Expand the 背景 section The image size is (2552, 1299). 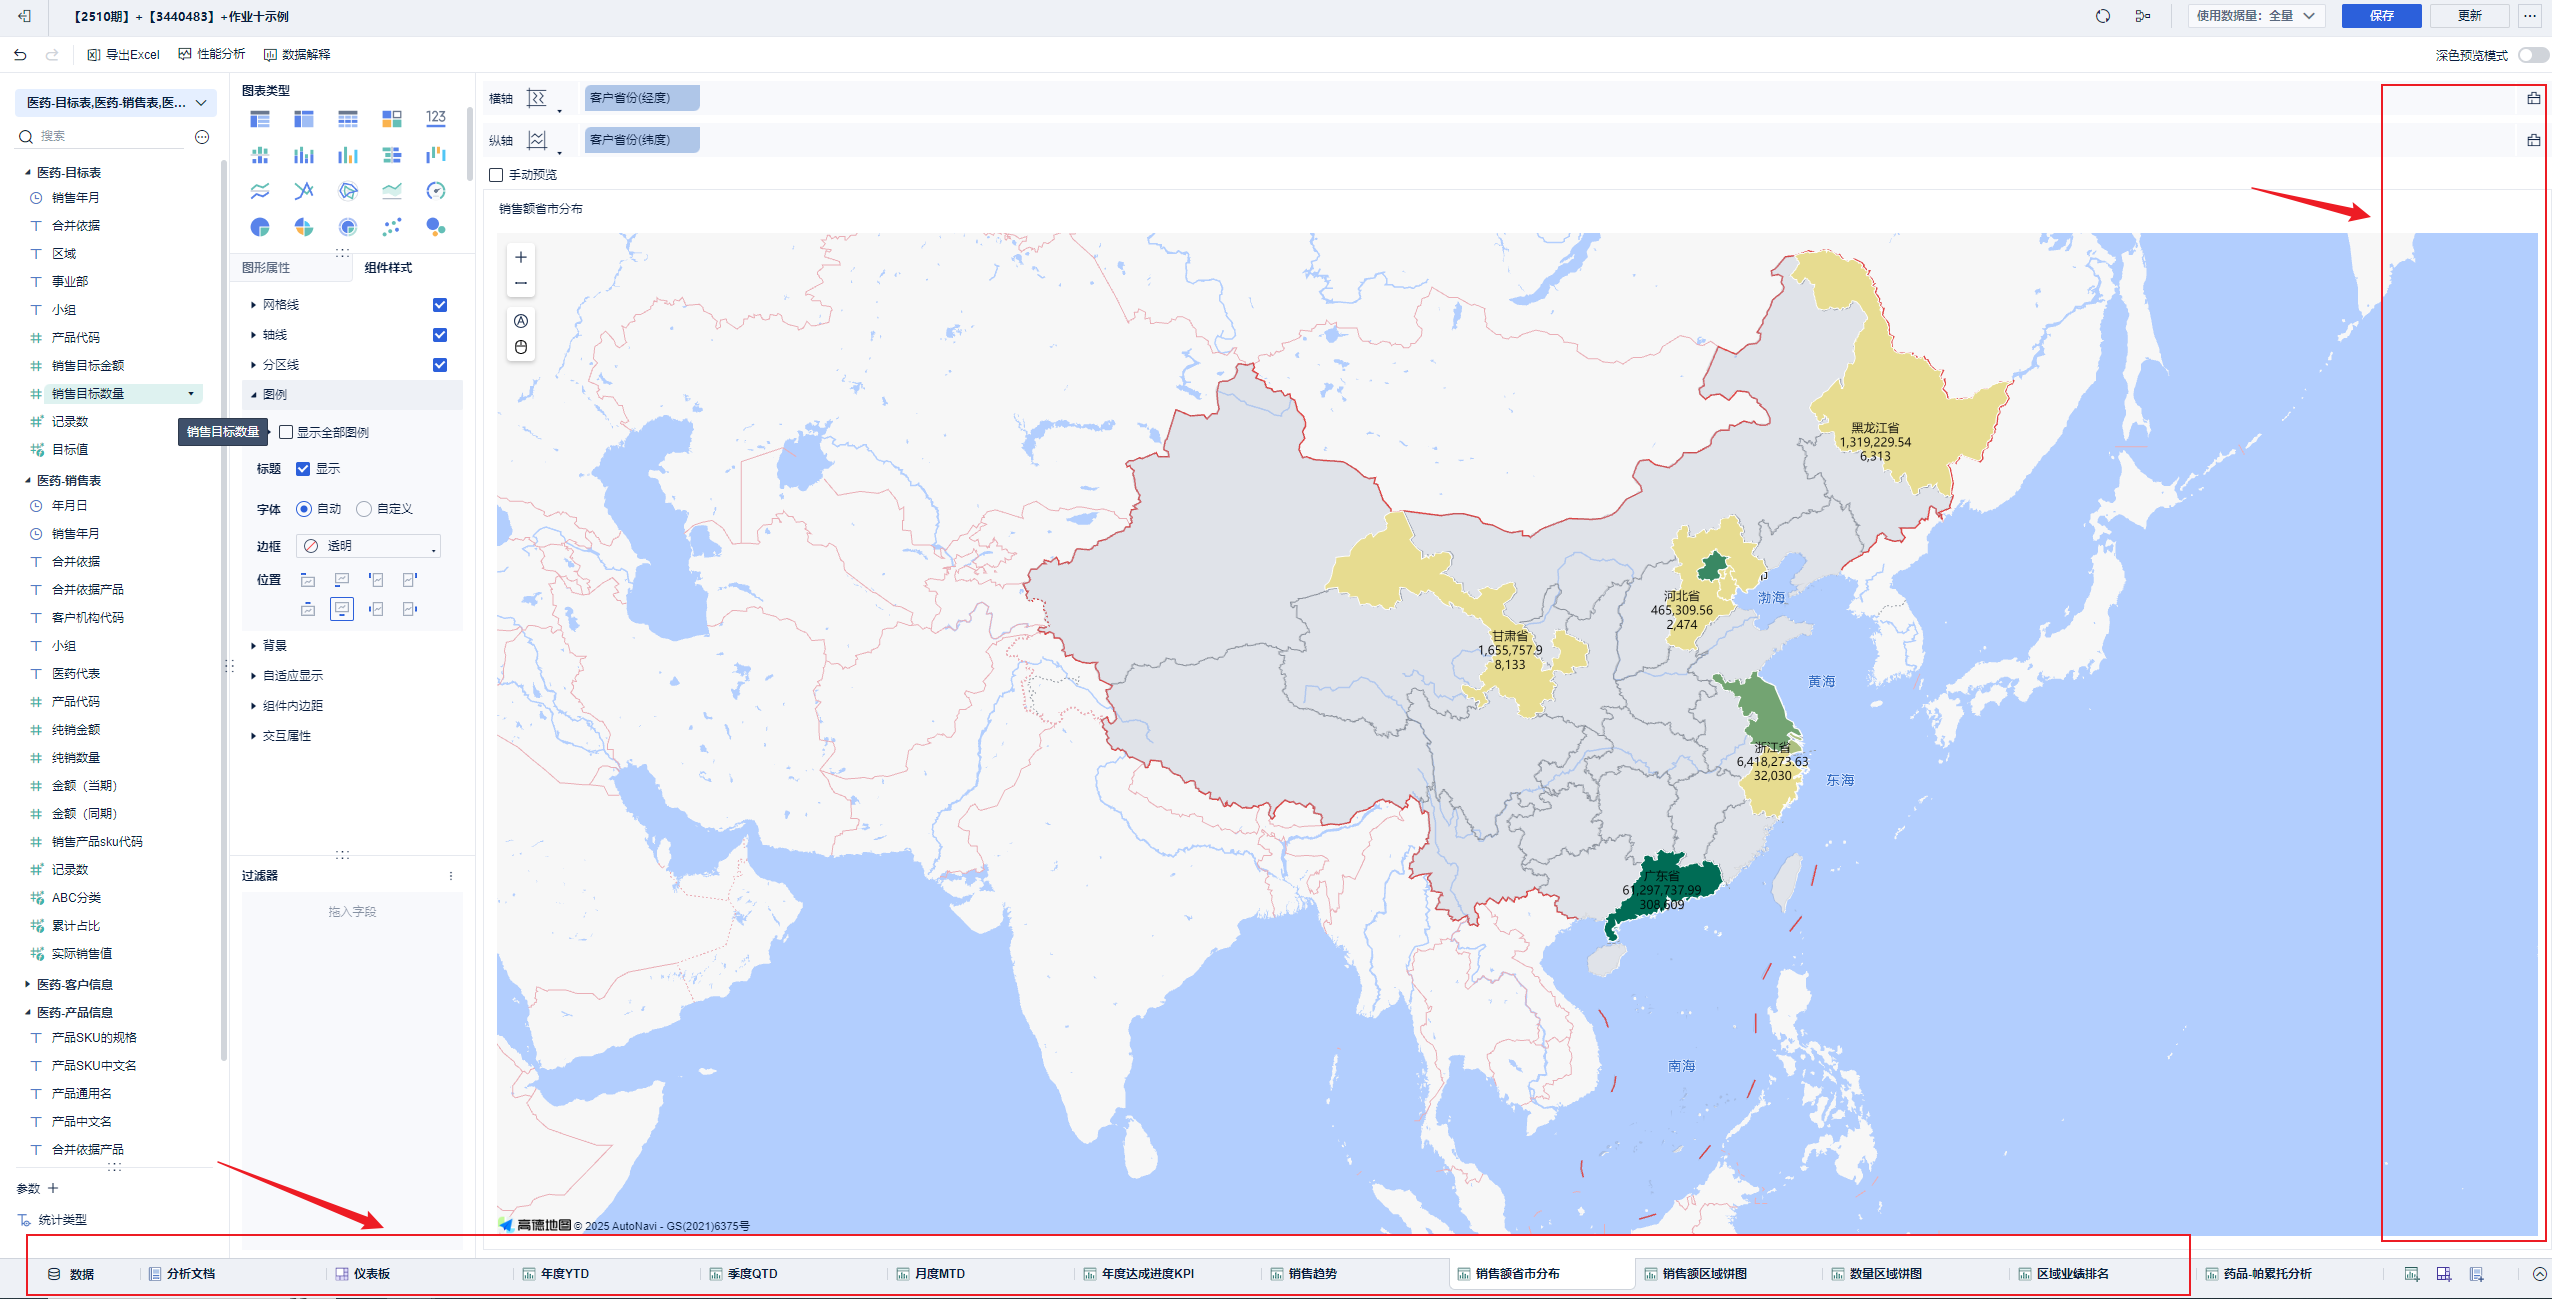point(274,646)
